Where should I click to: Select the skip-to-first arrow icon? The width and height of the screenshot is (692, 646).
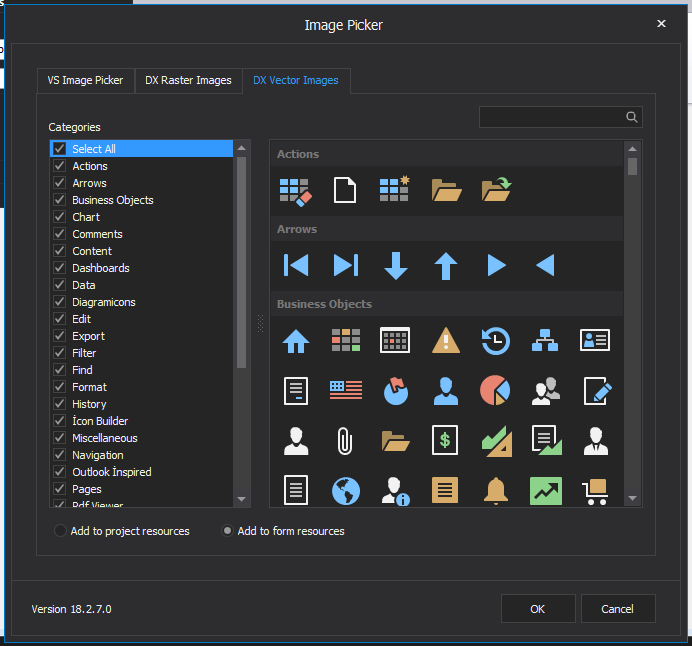pos(296,265)
